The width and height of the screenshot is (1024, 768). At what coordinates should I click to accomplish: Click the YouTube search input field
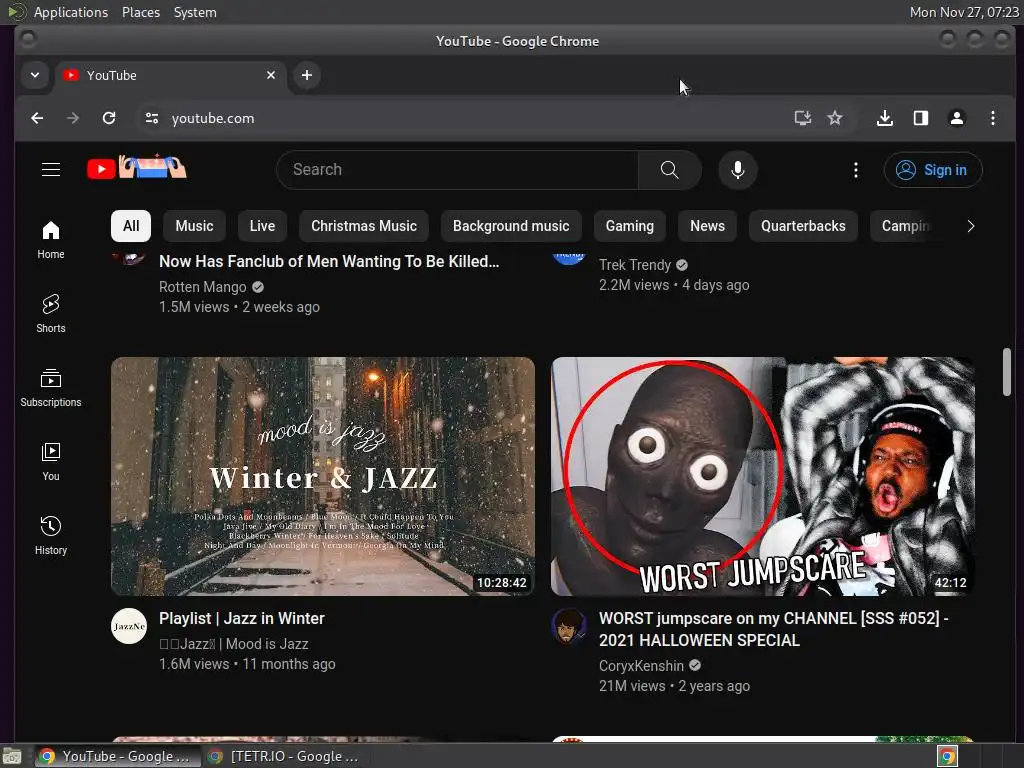point(457,170)
